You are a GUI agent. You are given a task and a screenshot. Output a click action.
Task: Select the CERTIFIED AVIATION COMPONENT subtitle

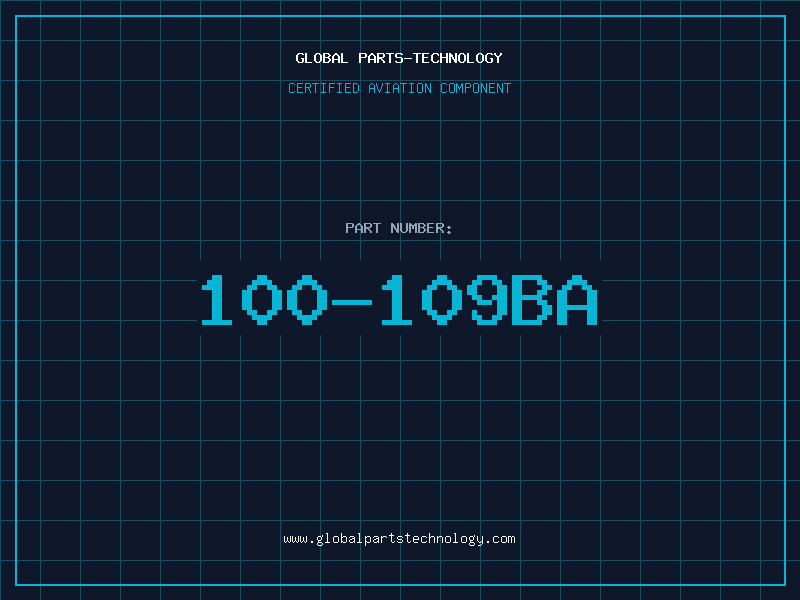399,88
